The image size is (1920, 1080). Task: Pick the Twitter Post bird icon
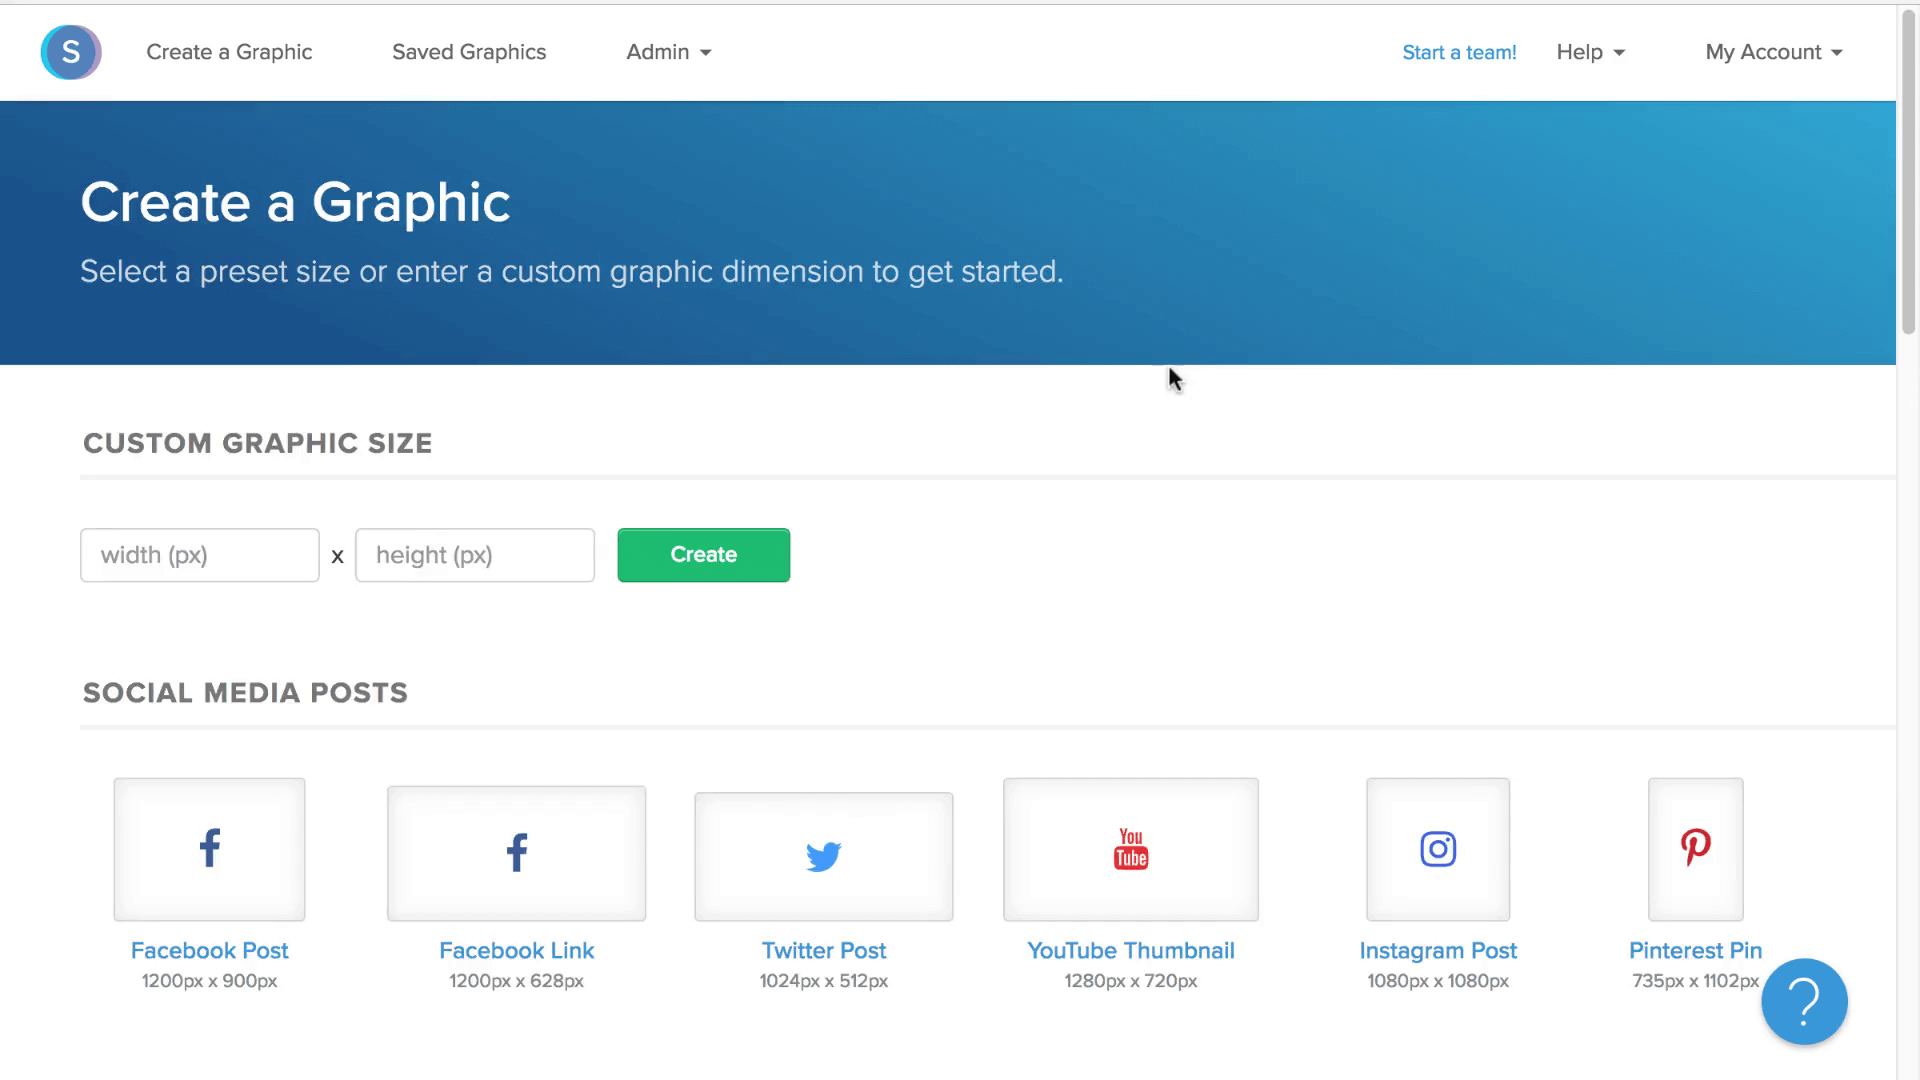click(823, 856)
